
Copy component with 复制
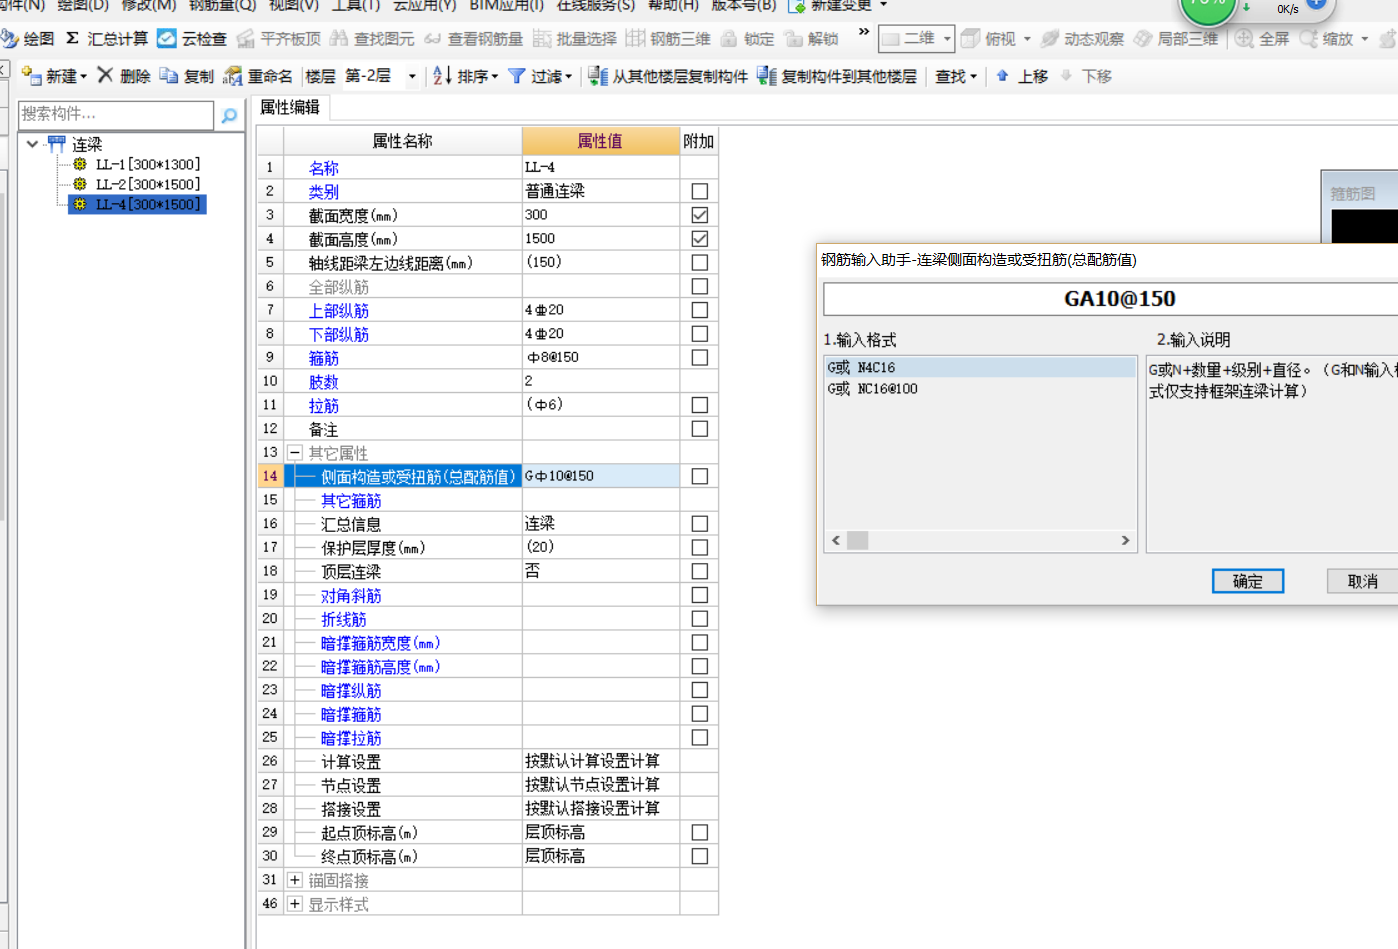click(187, 76)
